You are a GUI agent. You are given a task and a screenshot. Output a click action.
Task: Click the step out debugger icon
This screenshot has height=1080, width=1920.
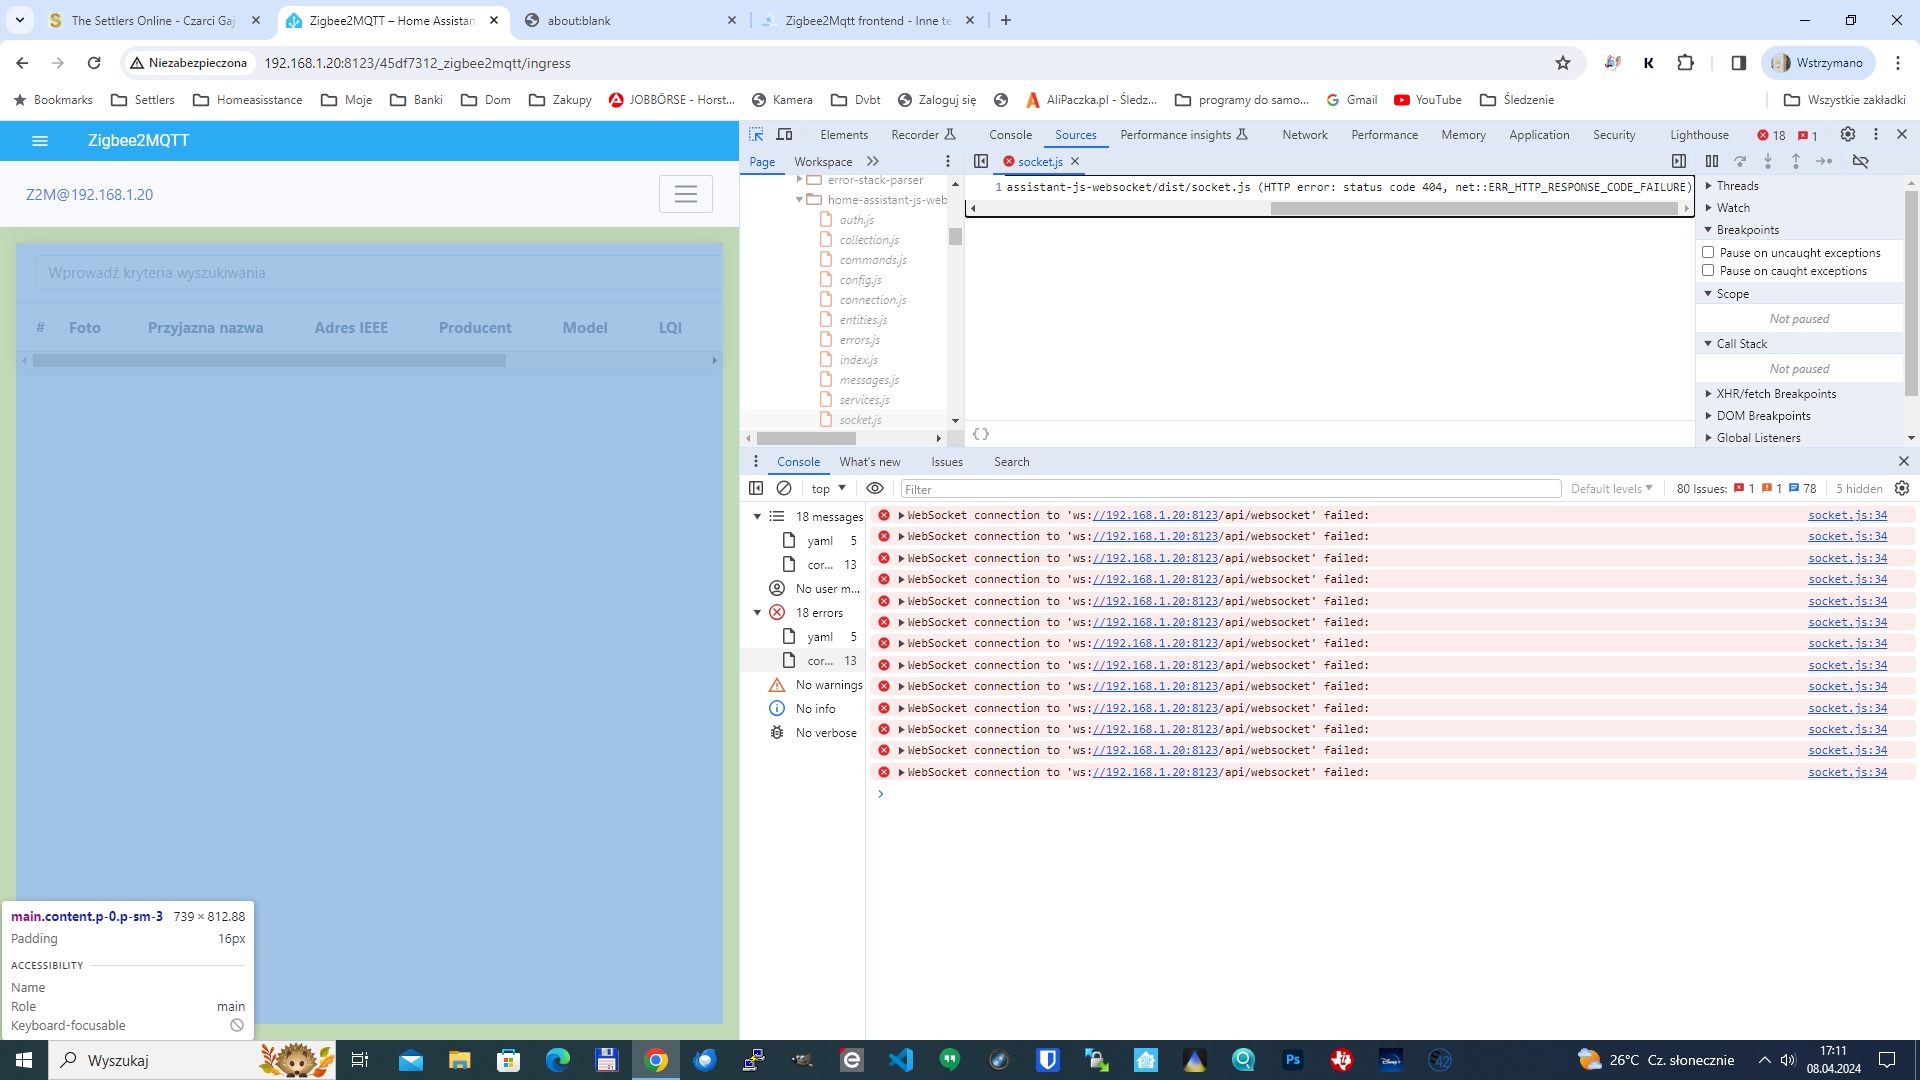pos(1796,161)
